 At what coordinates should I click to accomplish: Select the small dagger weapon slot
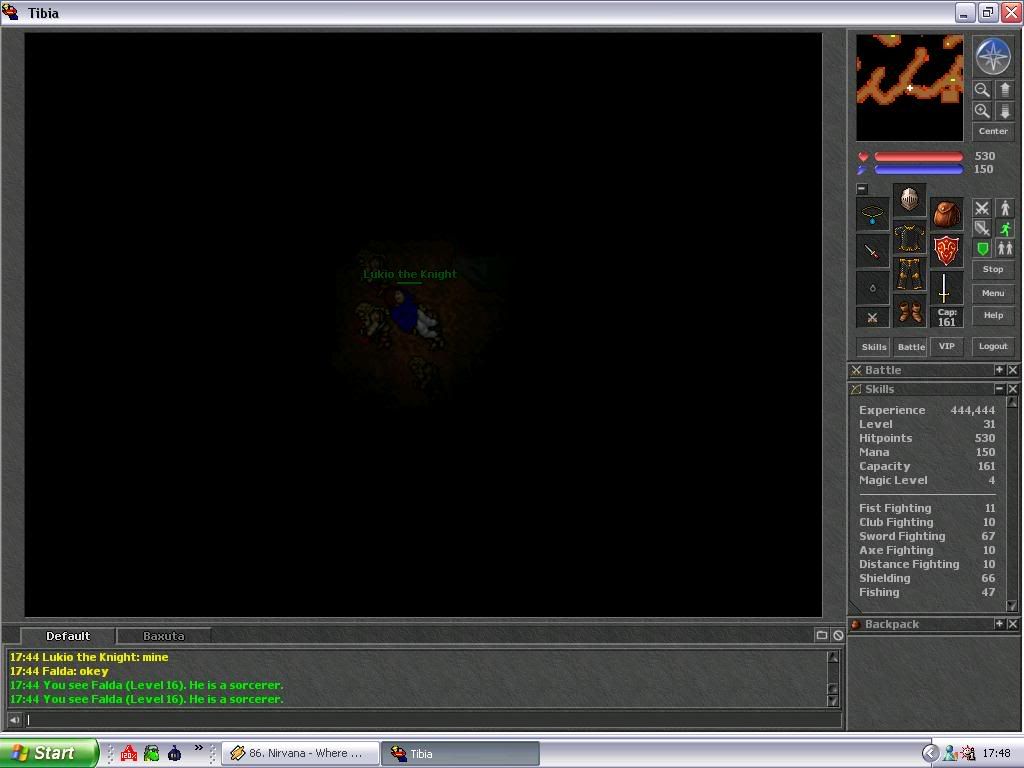pos(872,251)
